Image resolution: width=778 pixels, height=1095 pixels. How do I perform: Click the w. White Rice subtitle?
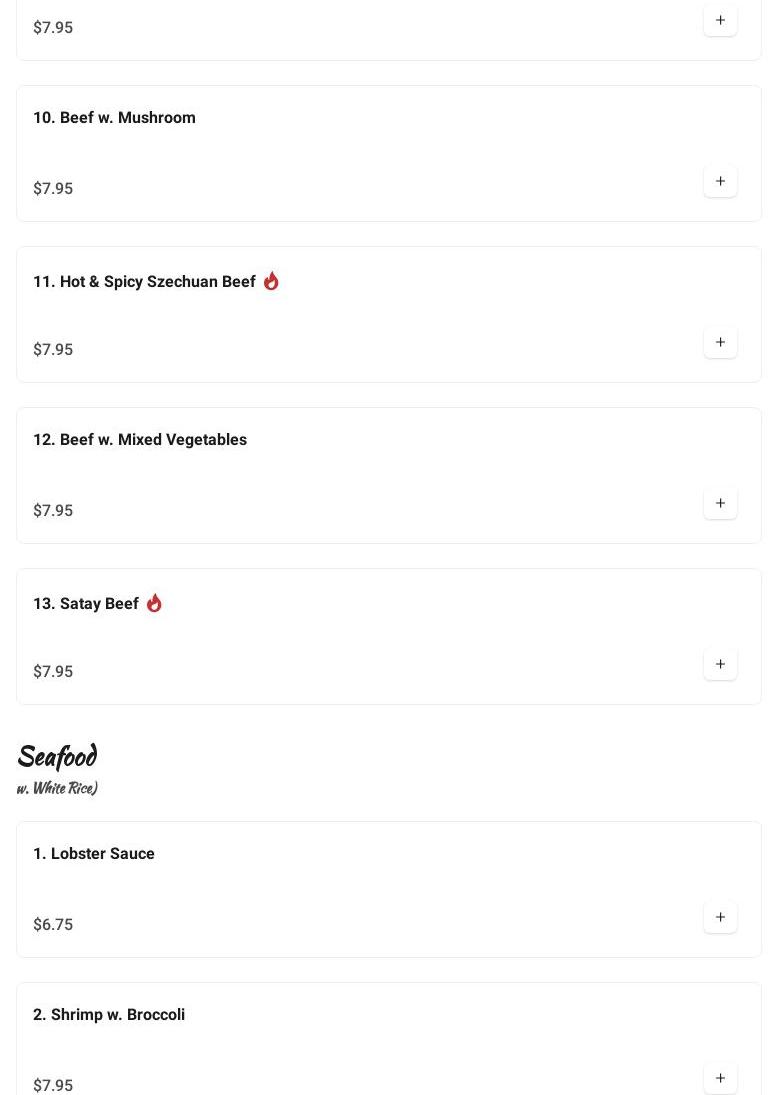pos(57,788)
